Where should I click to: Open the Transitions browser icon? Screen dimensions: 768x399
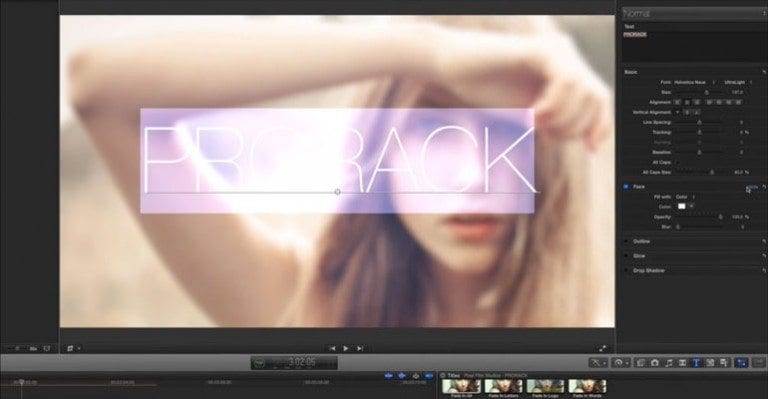point(682,363)
